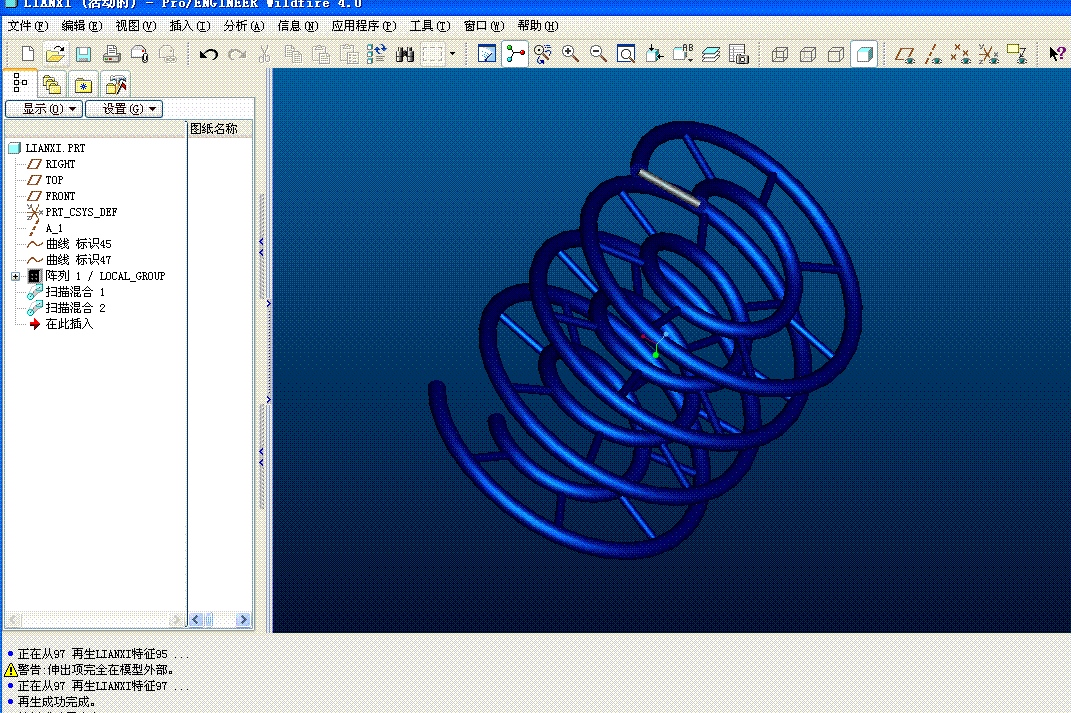Open the layers icon in toolbar
This screenshot has width=1071, height=713.
(x=710, y=54)
